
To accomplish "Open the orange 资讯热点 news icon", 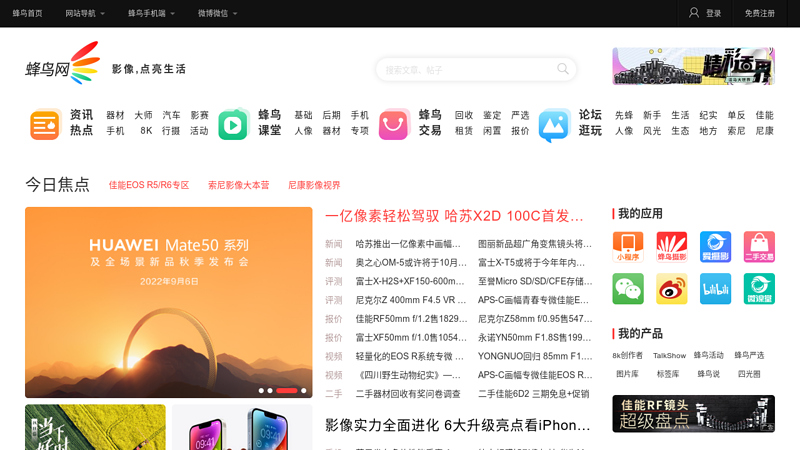I will coord(45,124).
